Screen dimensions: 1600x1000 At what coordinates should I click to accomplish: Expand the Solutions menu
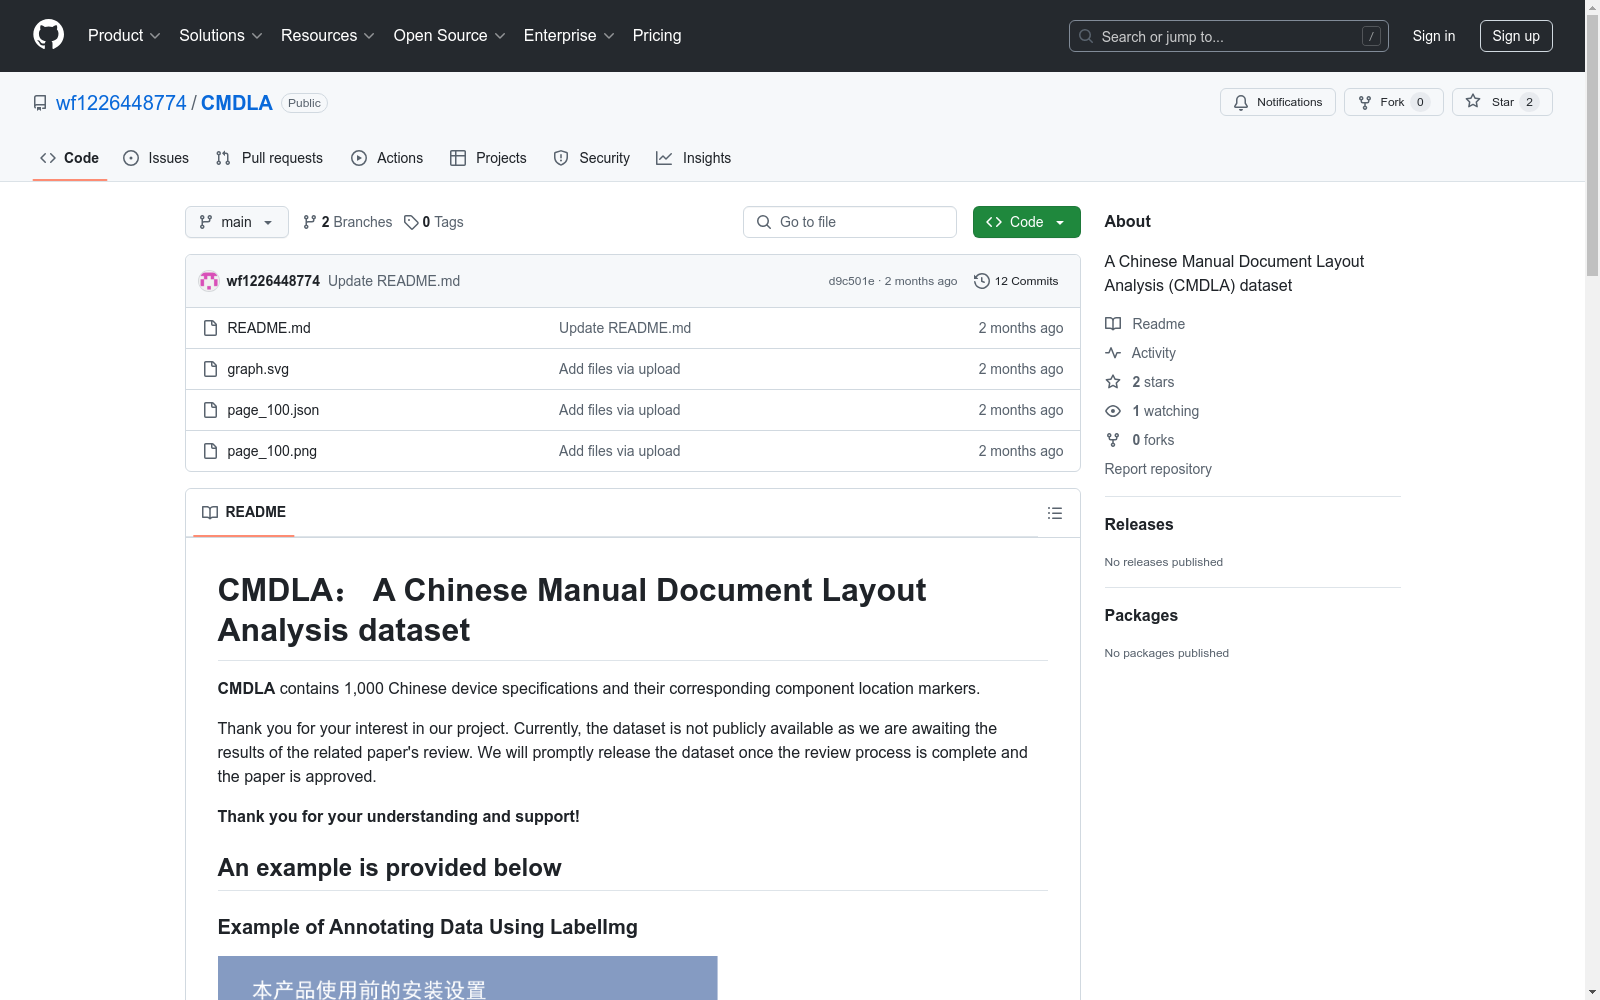pyautogui.click(x=221, y=35)
